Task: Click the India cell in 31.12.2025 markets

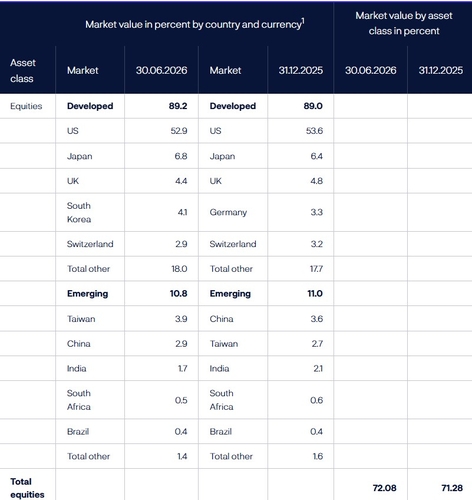Action: click(x=219, y=369)
